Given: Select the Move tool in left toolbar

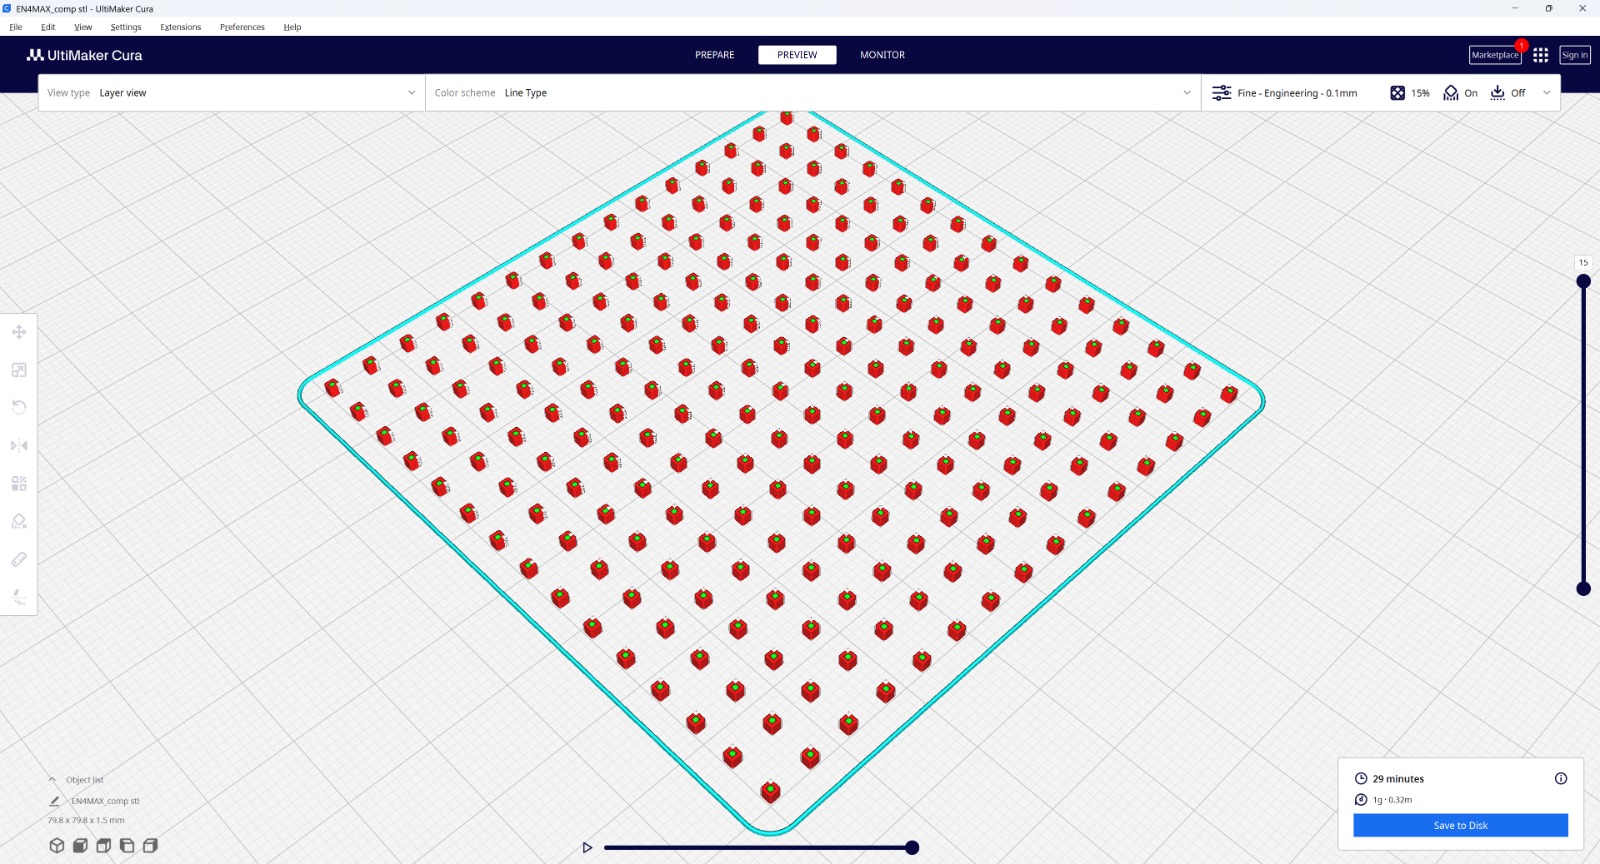Looking at the screenshot, I should (19, 332).
